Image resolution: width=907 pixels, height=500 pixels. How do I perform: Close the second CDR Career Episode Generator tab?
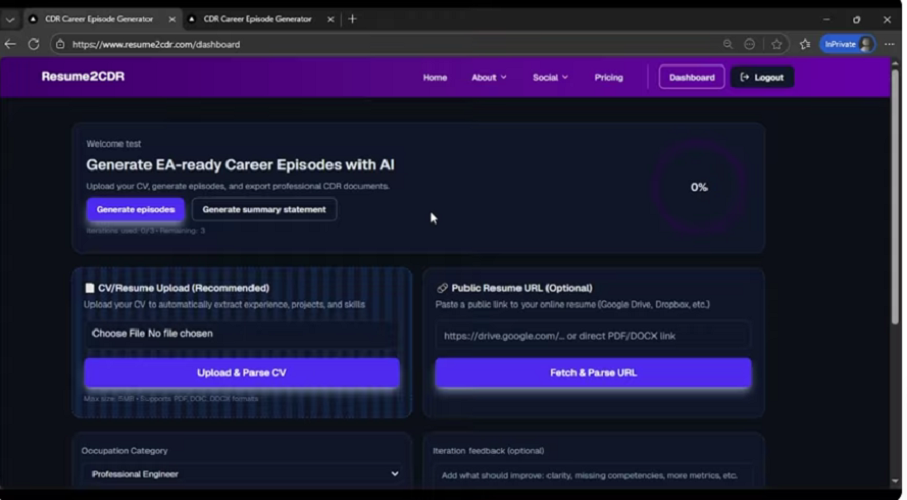coord(330,19)
